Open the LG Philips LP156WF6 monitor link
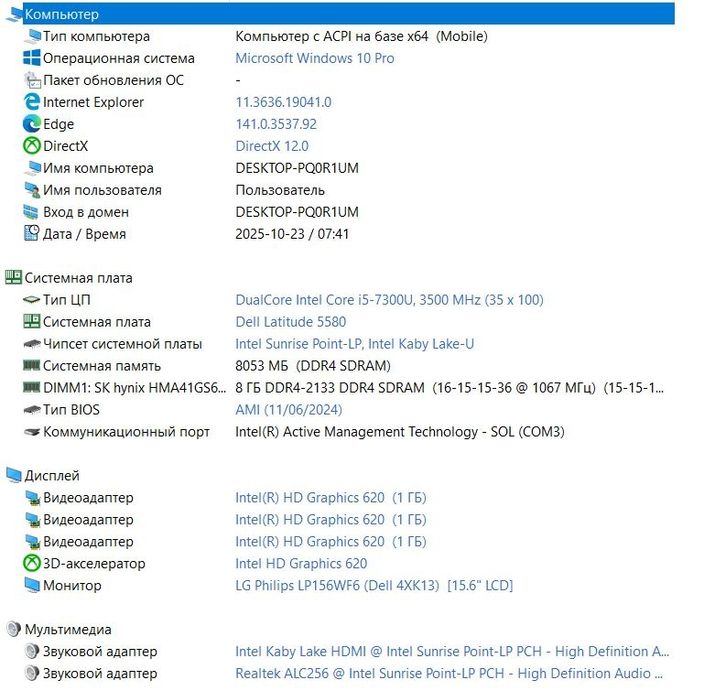This screenshot has width=715, height=699. (374, 585)
